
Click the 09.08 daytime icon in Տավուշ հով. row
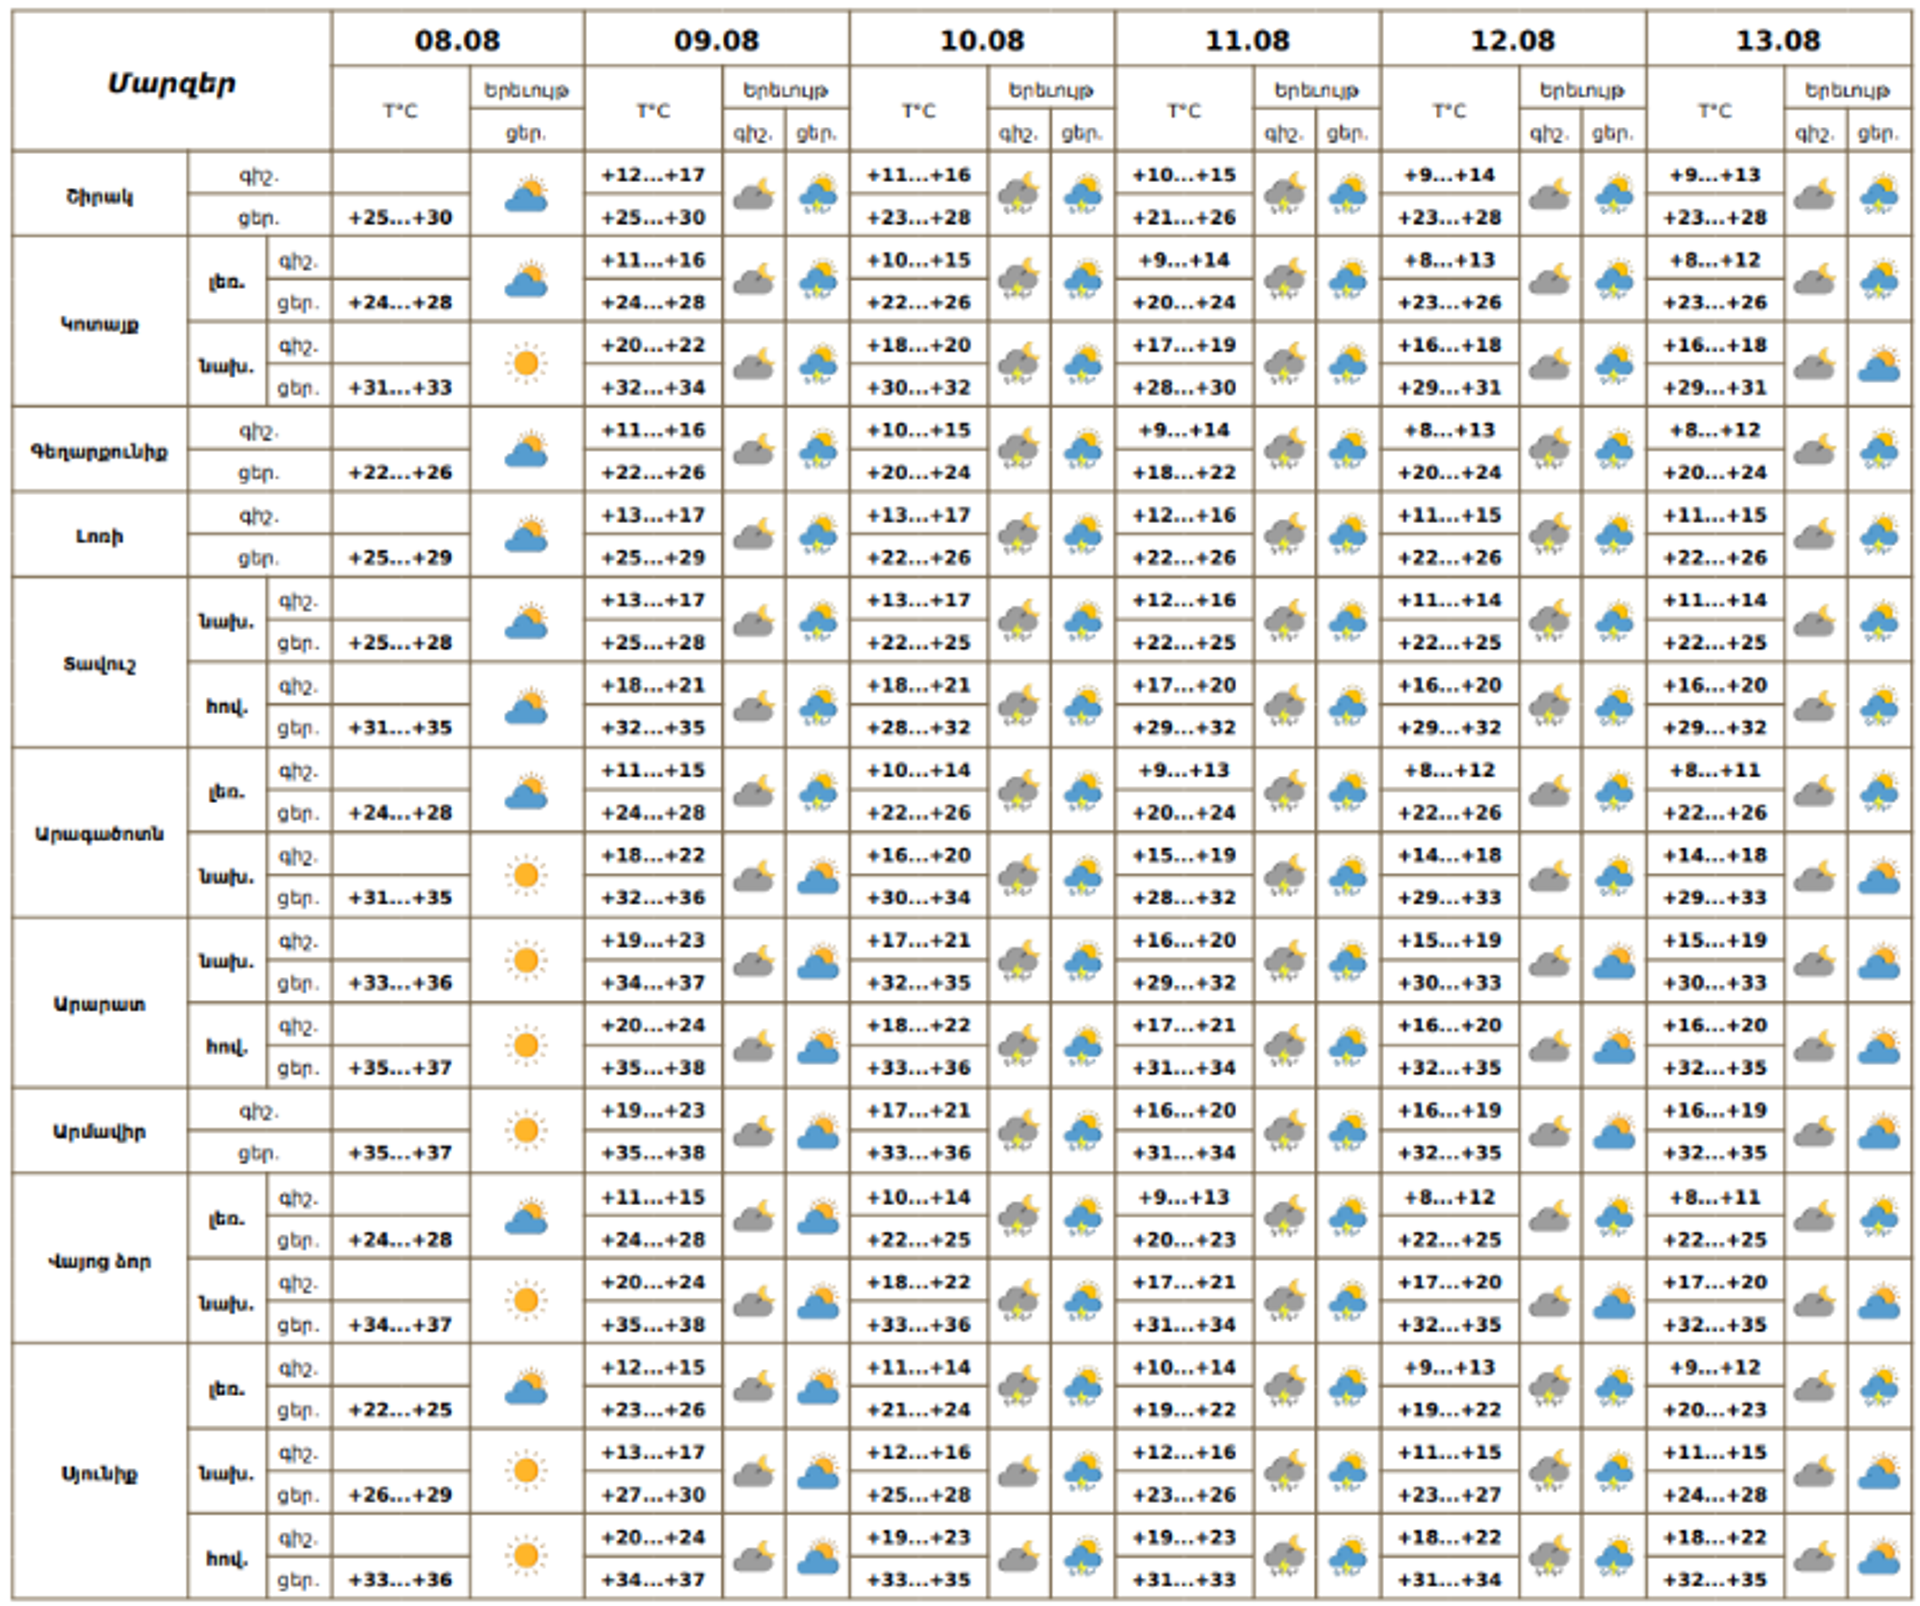[x=818, y=704]
